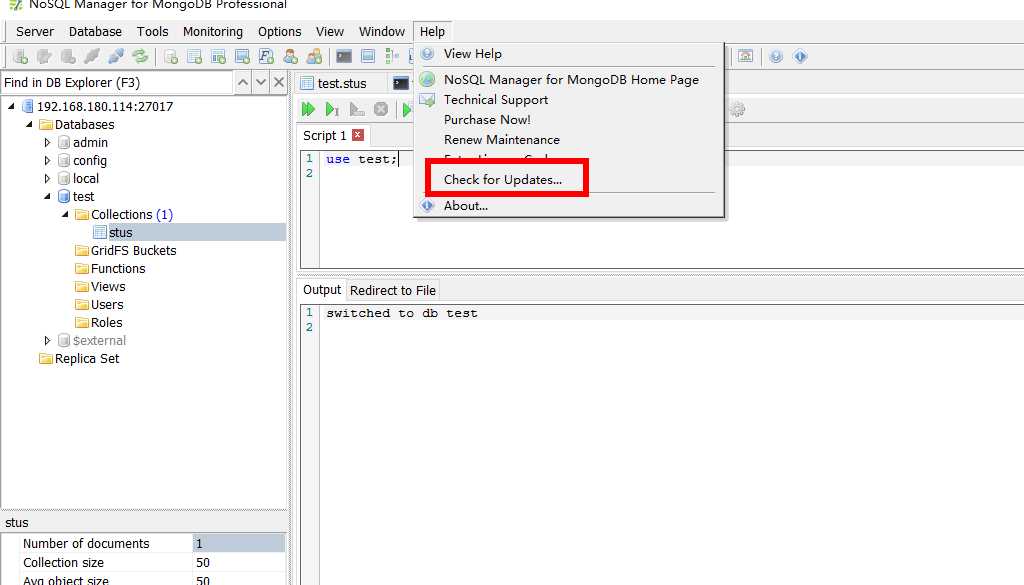Click the create database icon with plus
The image size is (1024, 585).
click(171, 57)
